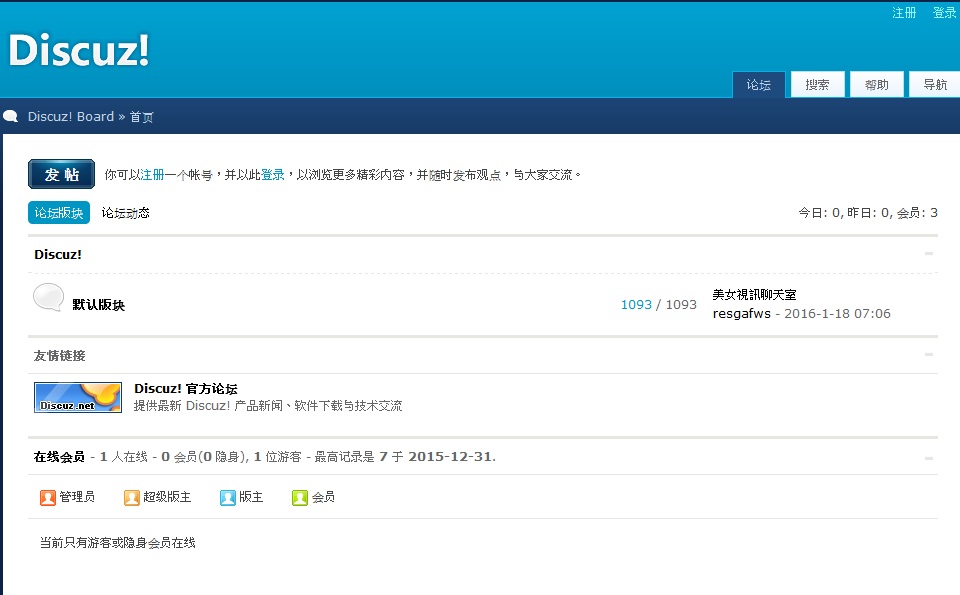Click the 会员 legend label
This screenshot has width=960, height=595.
tap(323, 497)
